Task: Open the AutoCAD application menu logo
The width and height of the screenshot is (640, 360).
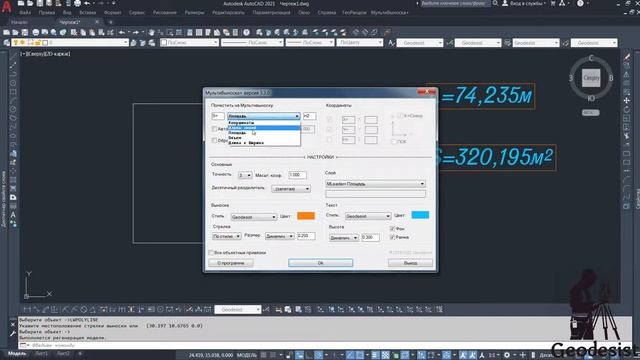Action: click(x=6, y=7)
